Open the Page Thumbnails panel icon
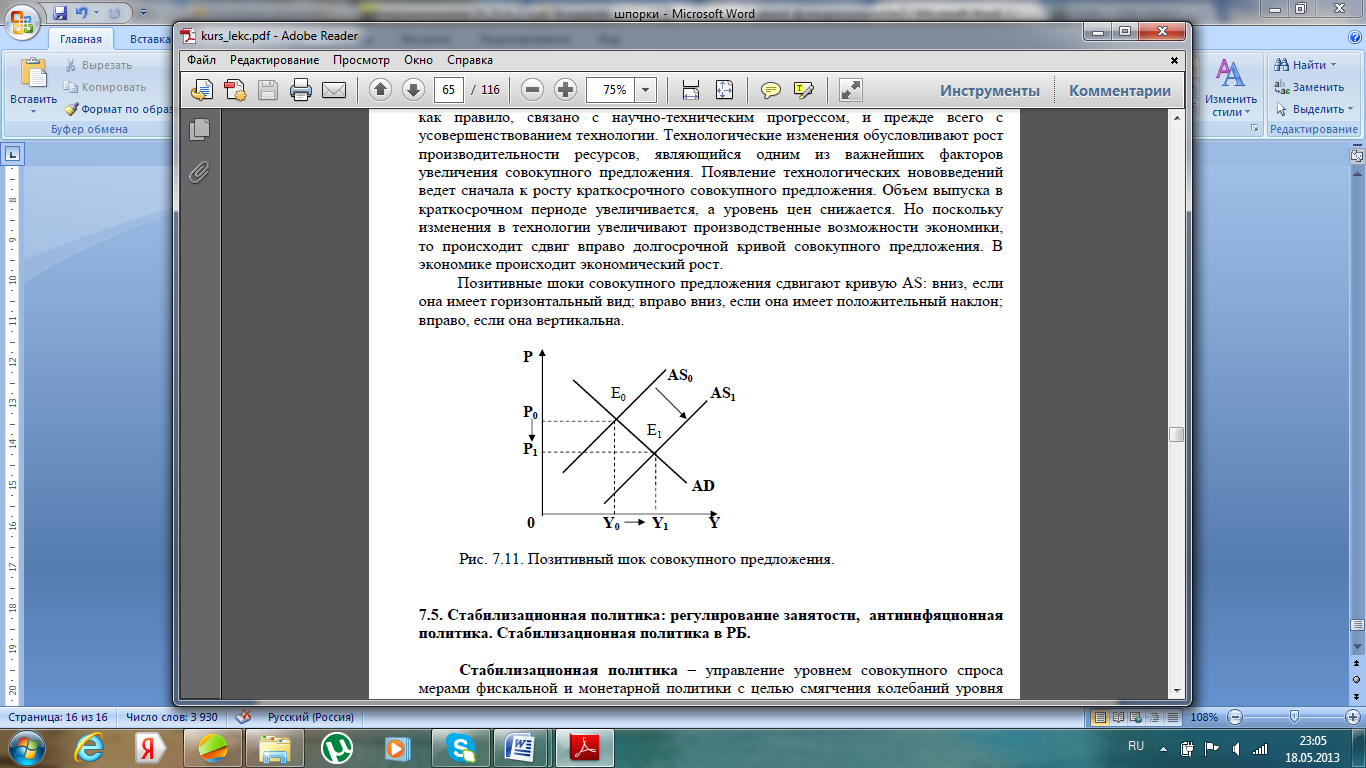 point(200,129)
